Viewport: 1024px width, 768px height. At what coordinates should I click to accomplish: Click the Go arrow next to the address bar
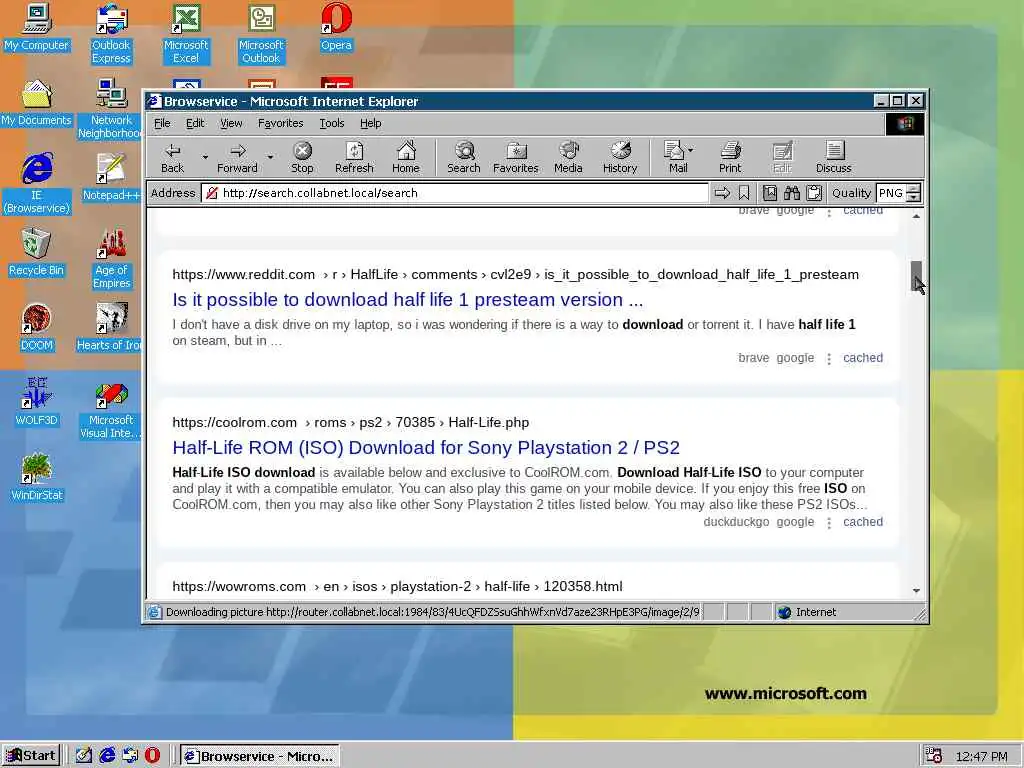[722, 193]
